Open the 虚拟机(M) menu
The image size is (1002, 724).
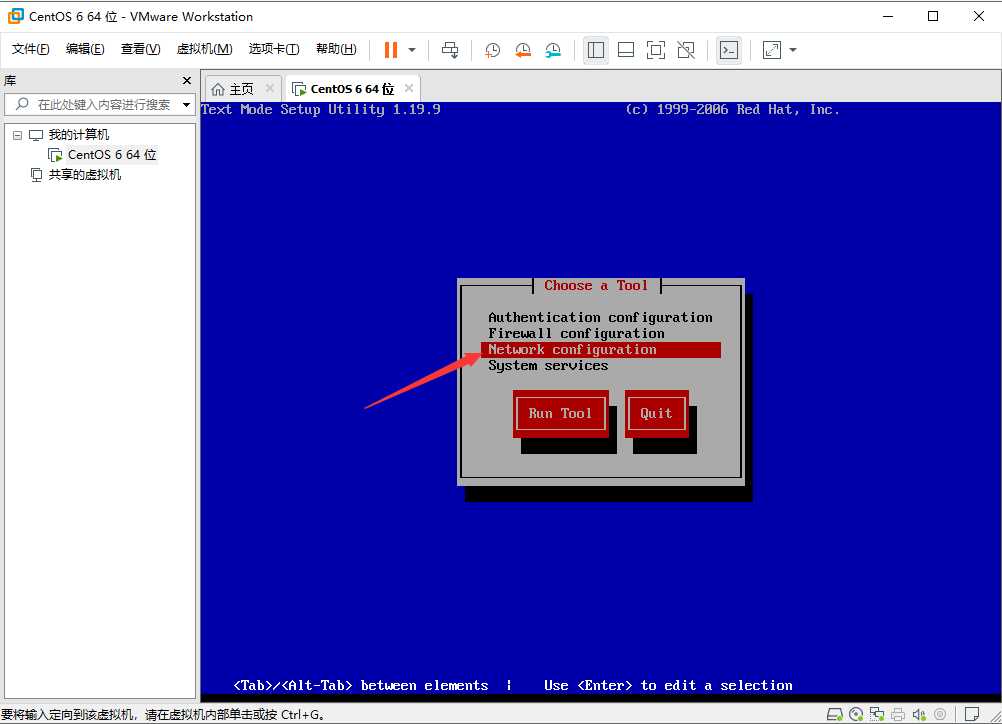coord(204,49)
